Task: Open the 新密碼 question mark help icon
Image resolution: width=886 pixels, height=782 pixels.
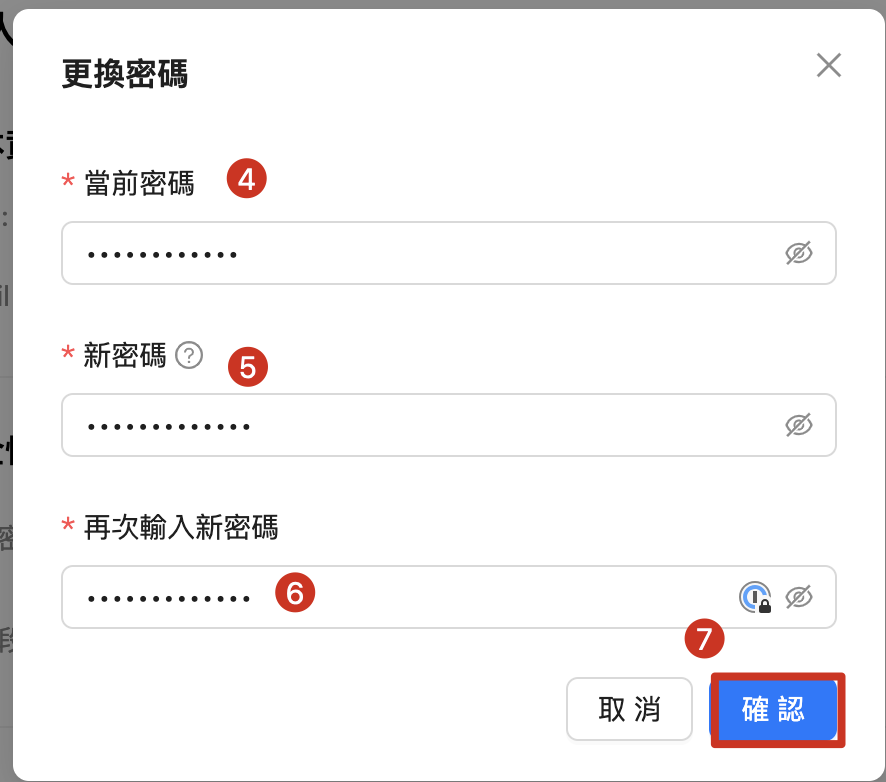Action: point(189,355)
